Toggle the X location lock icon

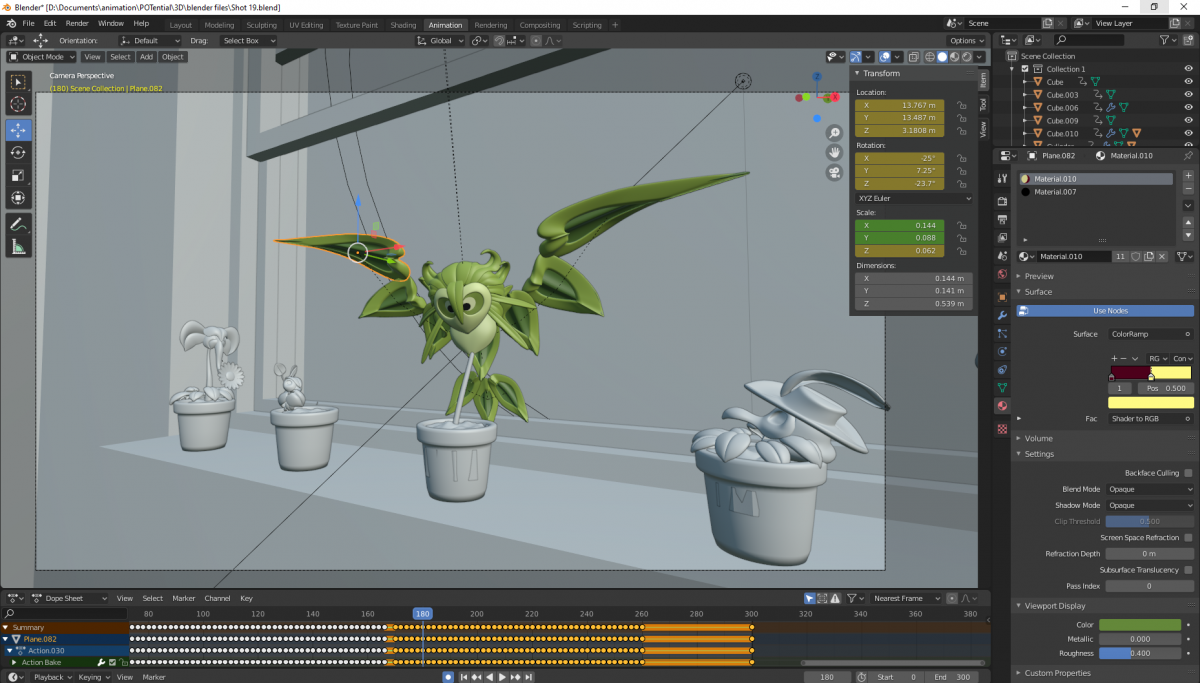(961, 105)
